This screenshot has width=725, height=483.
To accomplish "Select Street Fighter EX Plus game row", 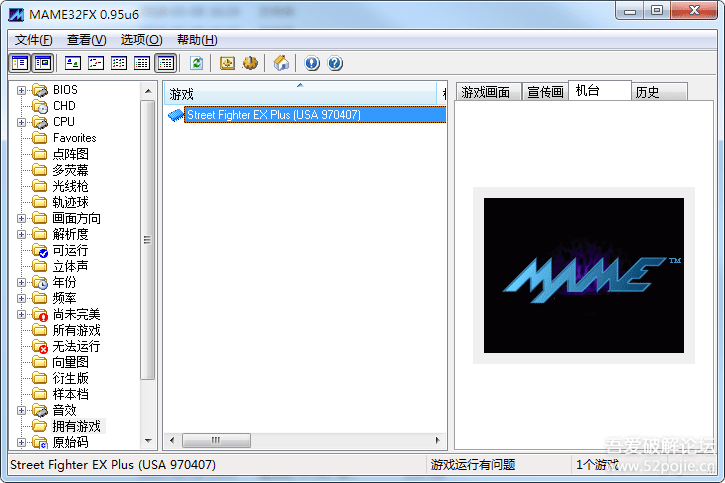I will pos(315,115).
